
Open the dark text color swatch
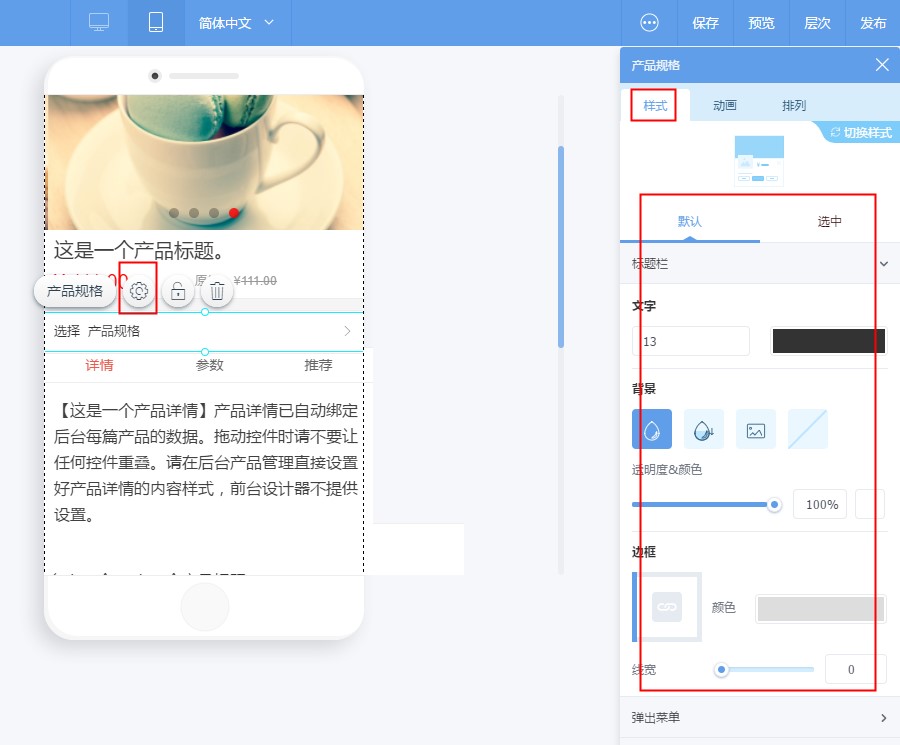(829, 341)
